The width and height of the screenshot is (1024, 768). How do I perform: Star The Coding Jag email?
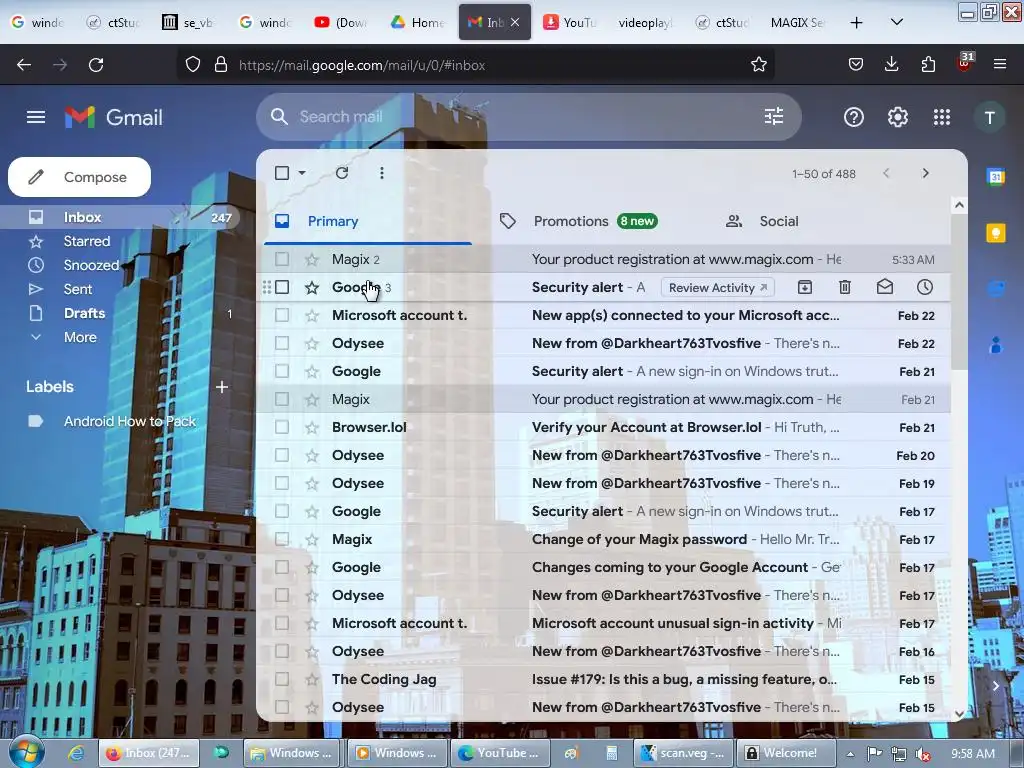312,680
